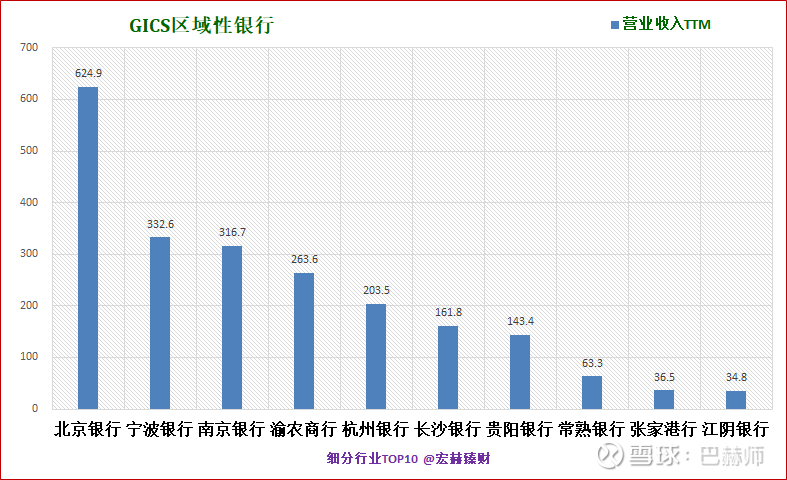Select the 渝农商行 bar

click(x=304, y=341)
